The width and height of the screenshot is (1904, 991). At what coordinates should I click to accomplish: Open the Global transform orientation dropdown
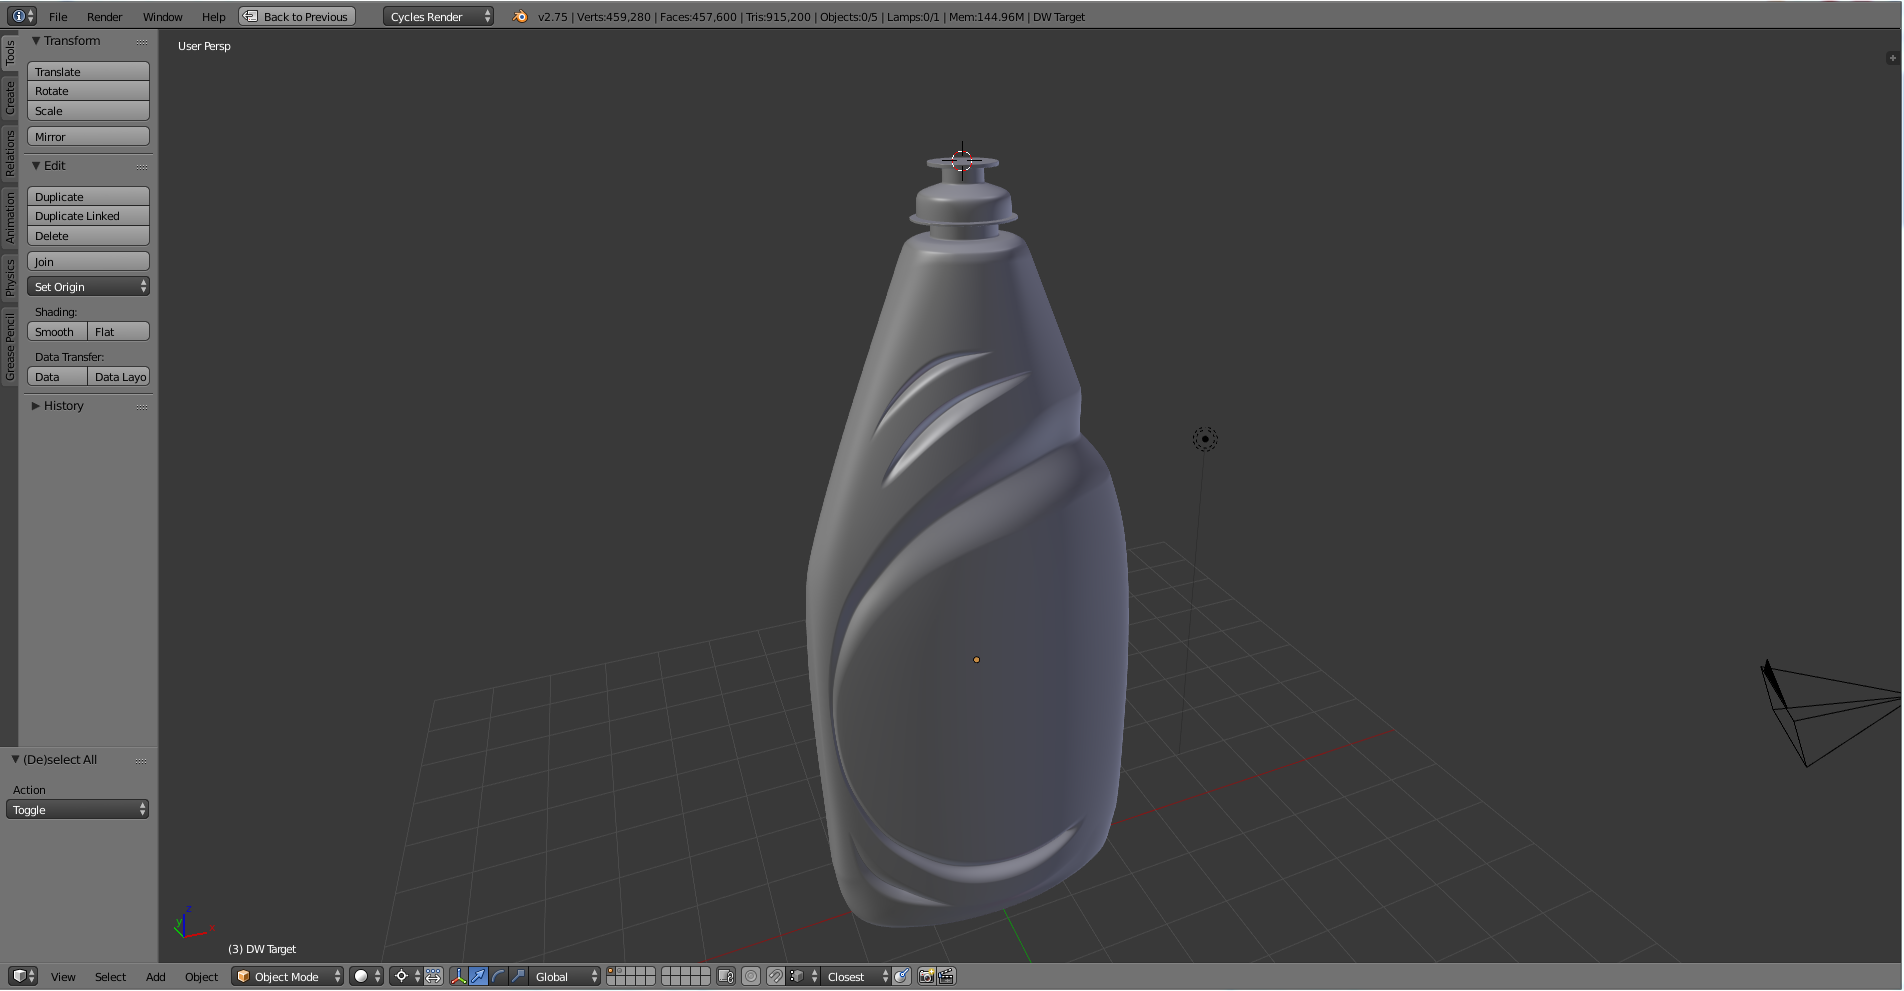click(x=566, y=977)
